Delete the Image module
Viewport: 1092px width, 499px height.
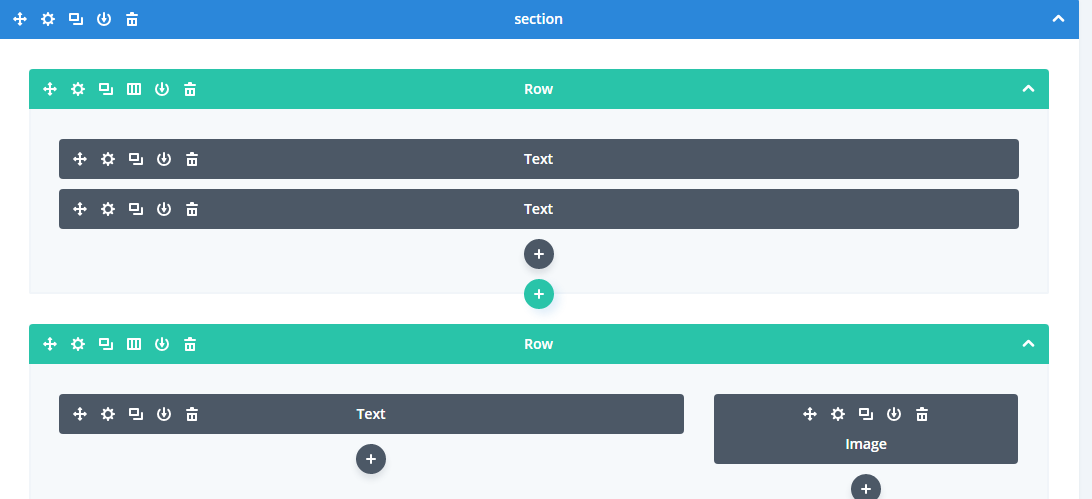(x=922, y=414)
